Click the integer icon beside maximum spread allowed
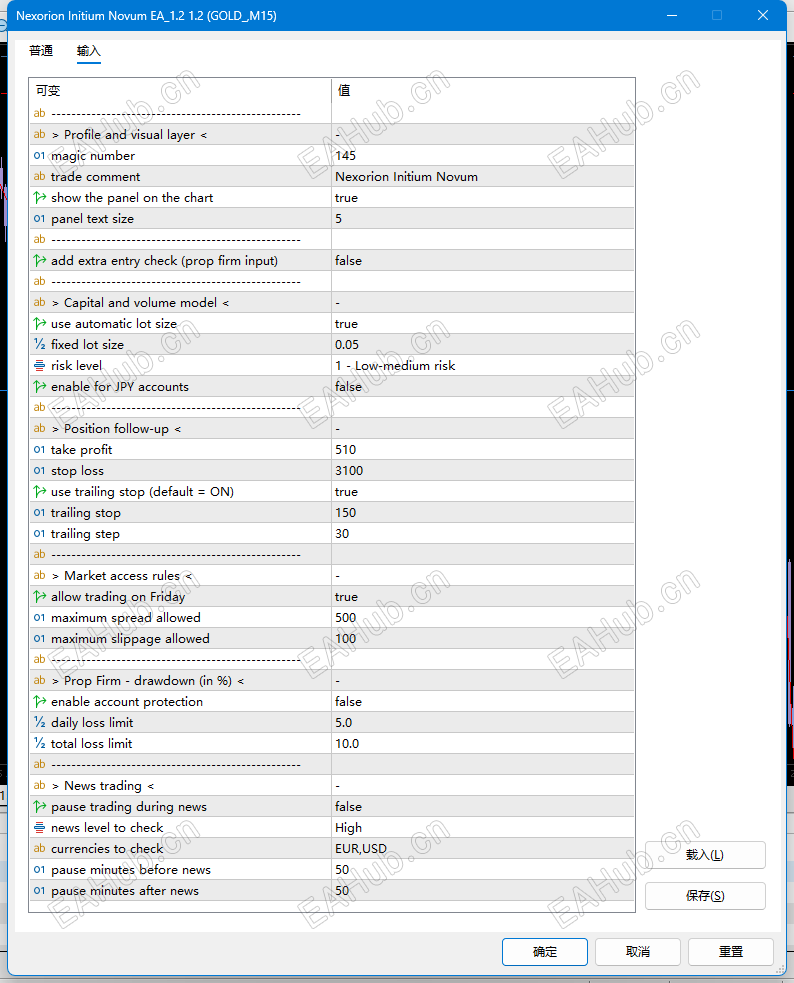This screenshot has width=794, height=983. tap(39, 618)
